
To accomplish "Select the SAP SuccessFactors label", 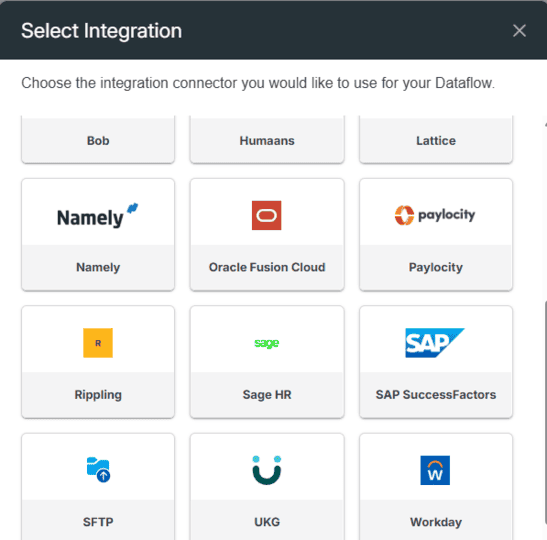I will (x=436, y=395).
